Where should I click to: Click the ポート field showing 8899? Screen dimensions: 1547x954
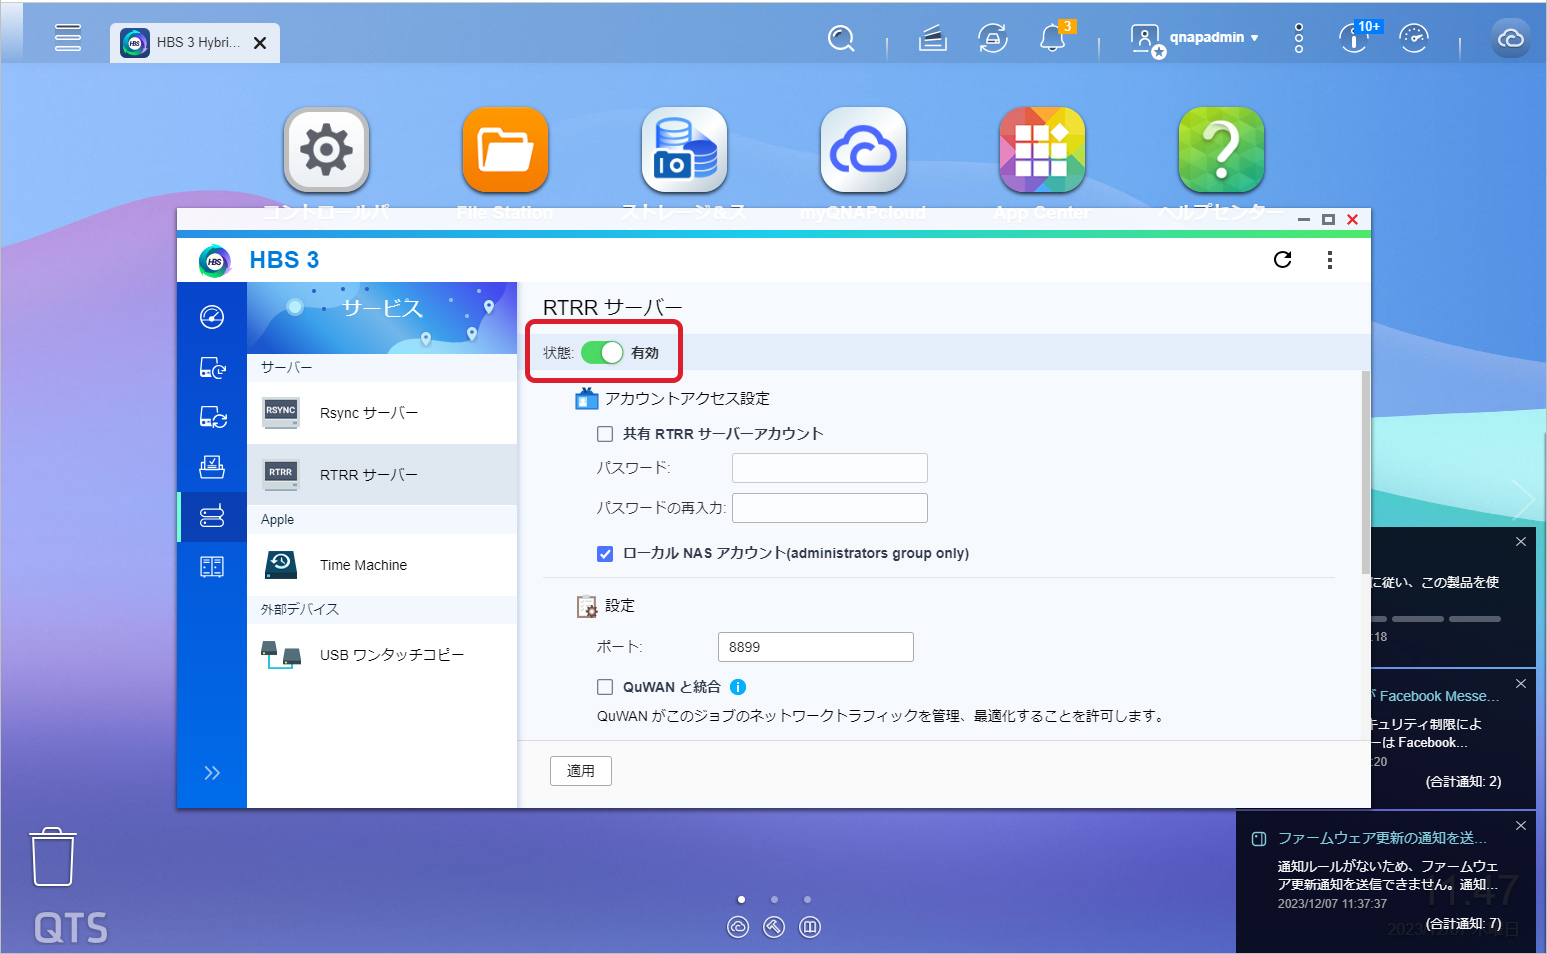(816, 647)
